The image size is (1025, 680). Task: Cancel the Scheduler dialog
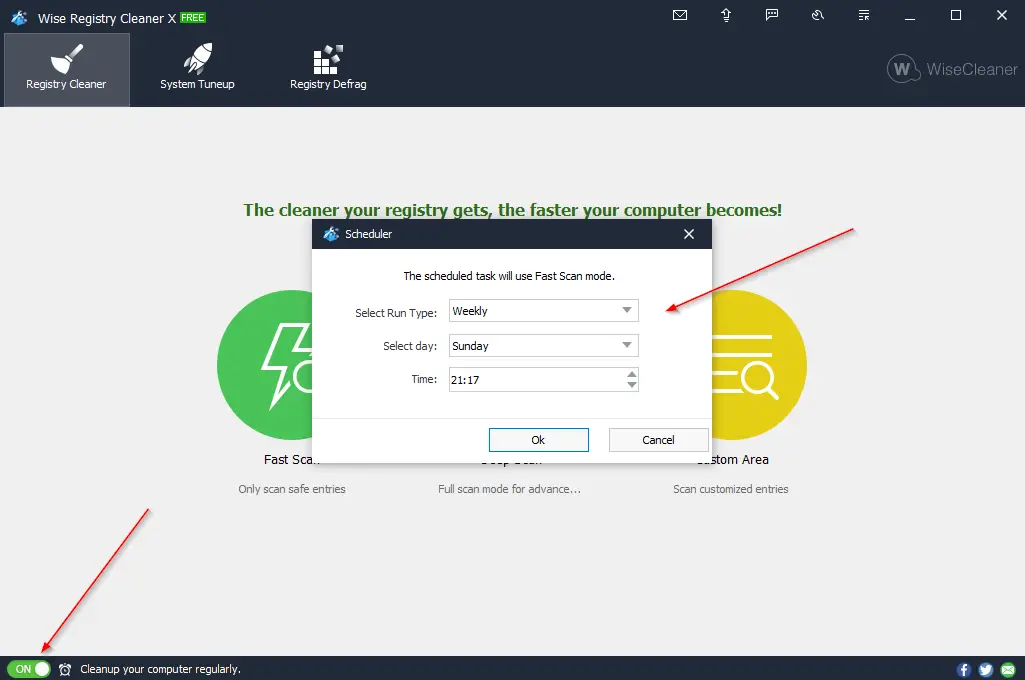[x=658, y=440]
